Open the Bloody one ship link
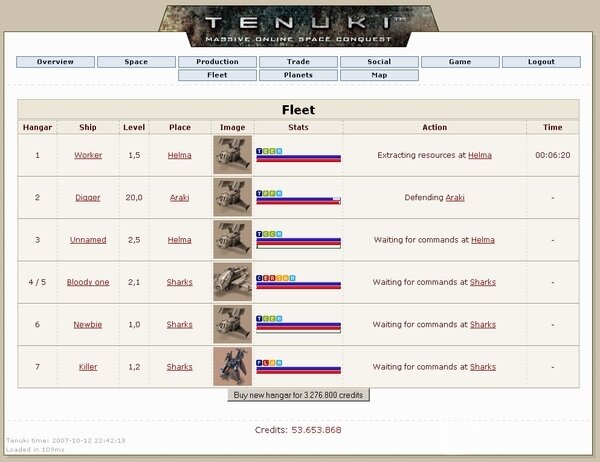The width and height of the screenshot is (600, 462). (x=88, y=282)
